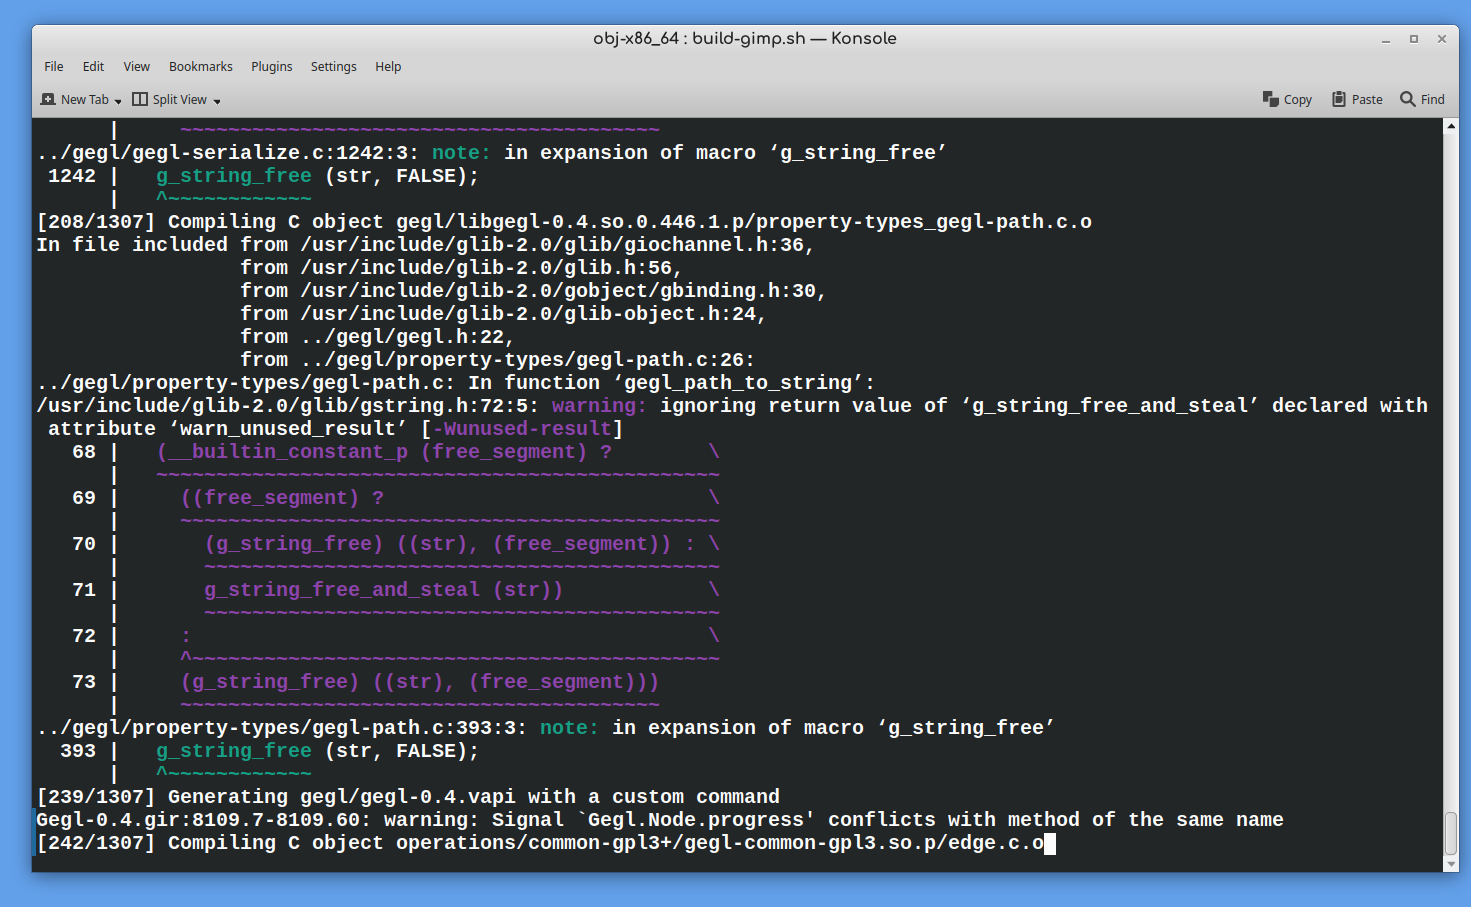Click the Split View icon
This screenshot has width=1471, height=907.
[x=140, y=99]
